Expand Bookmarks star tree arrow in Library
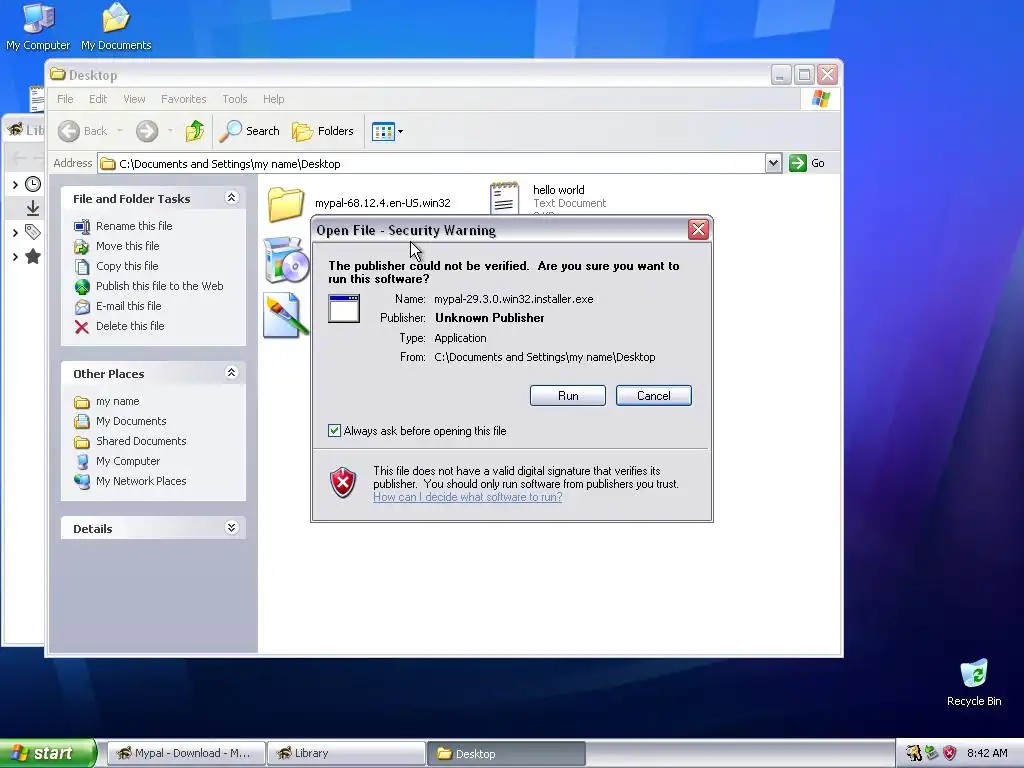This screenshot has height=768, width=1024. coord(15,257)
